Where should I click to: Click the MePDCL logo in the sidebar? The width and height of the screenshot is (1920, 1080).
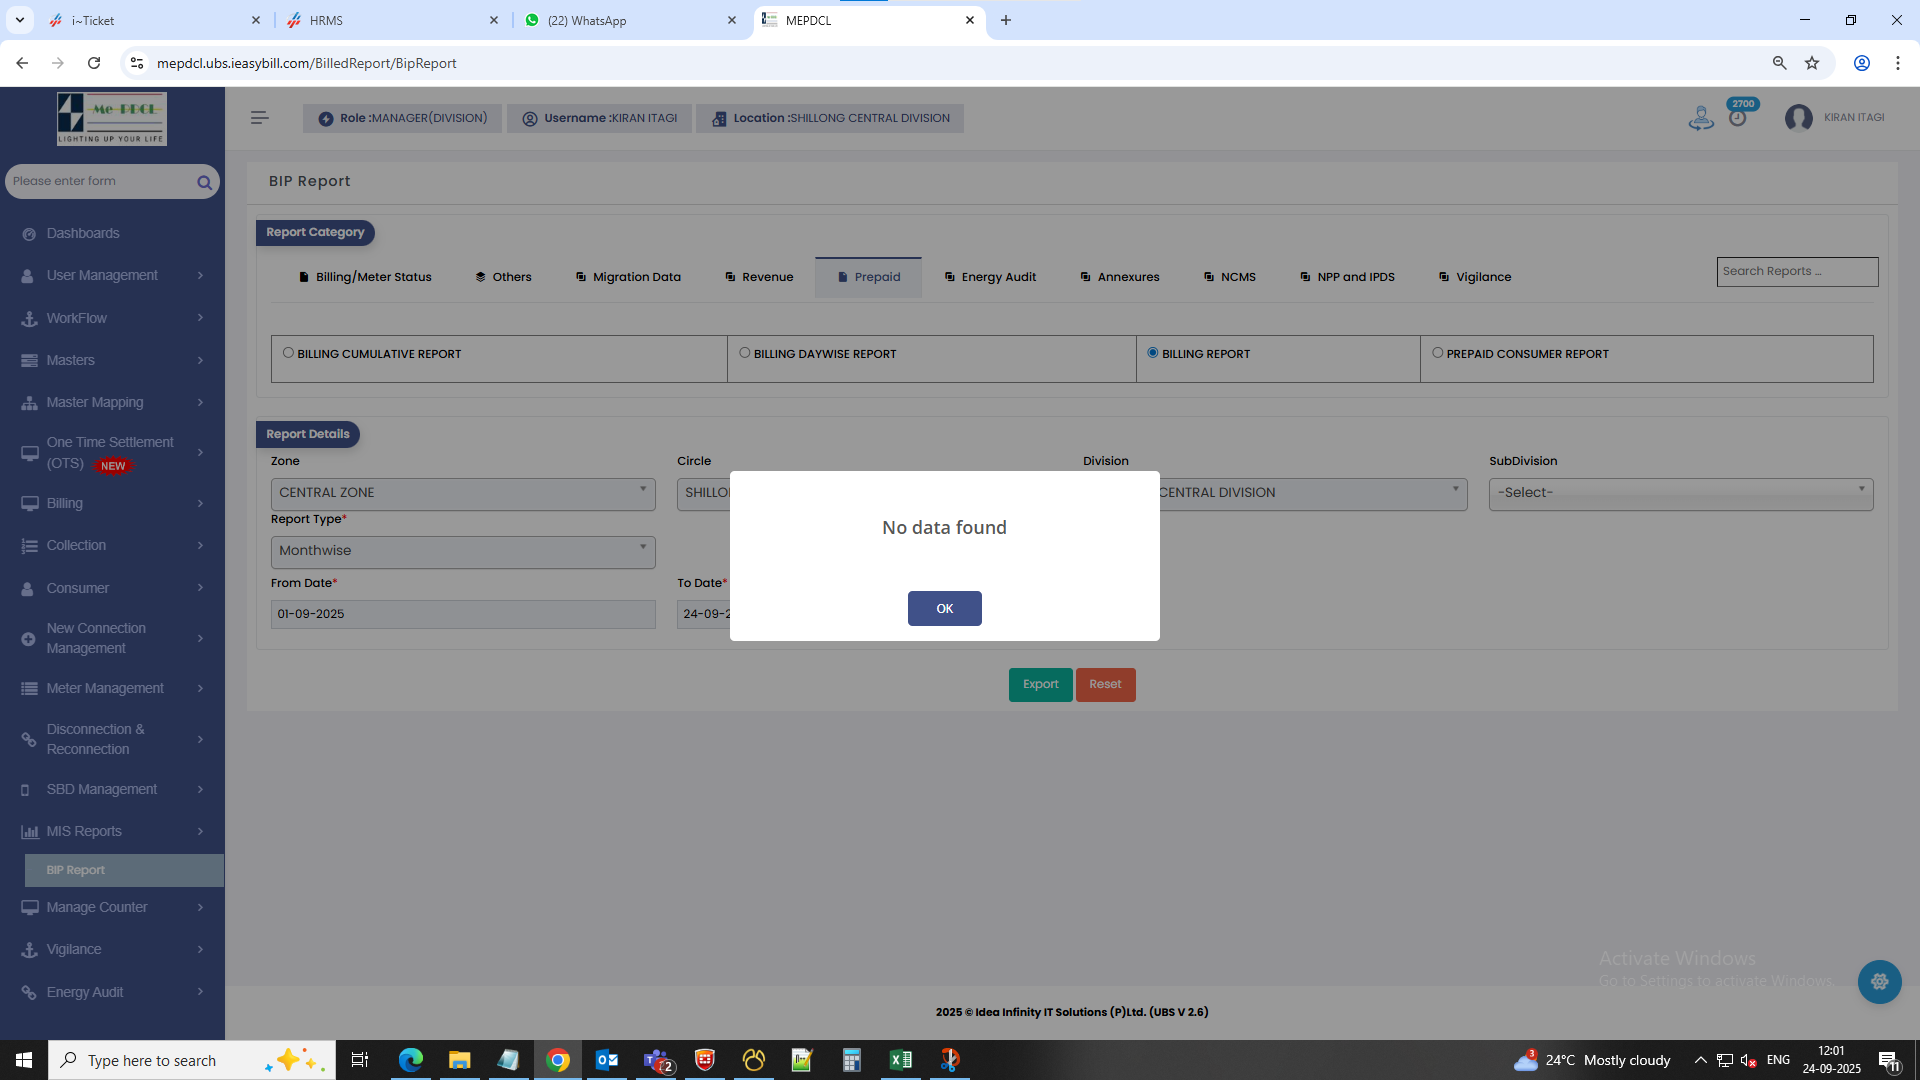[112, 118]
